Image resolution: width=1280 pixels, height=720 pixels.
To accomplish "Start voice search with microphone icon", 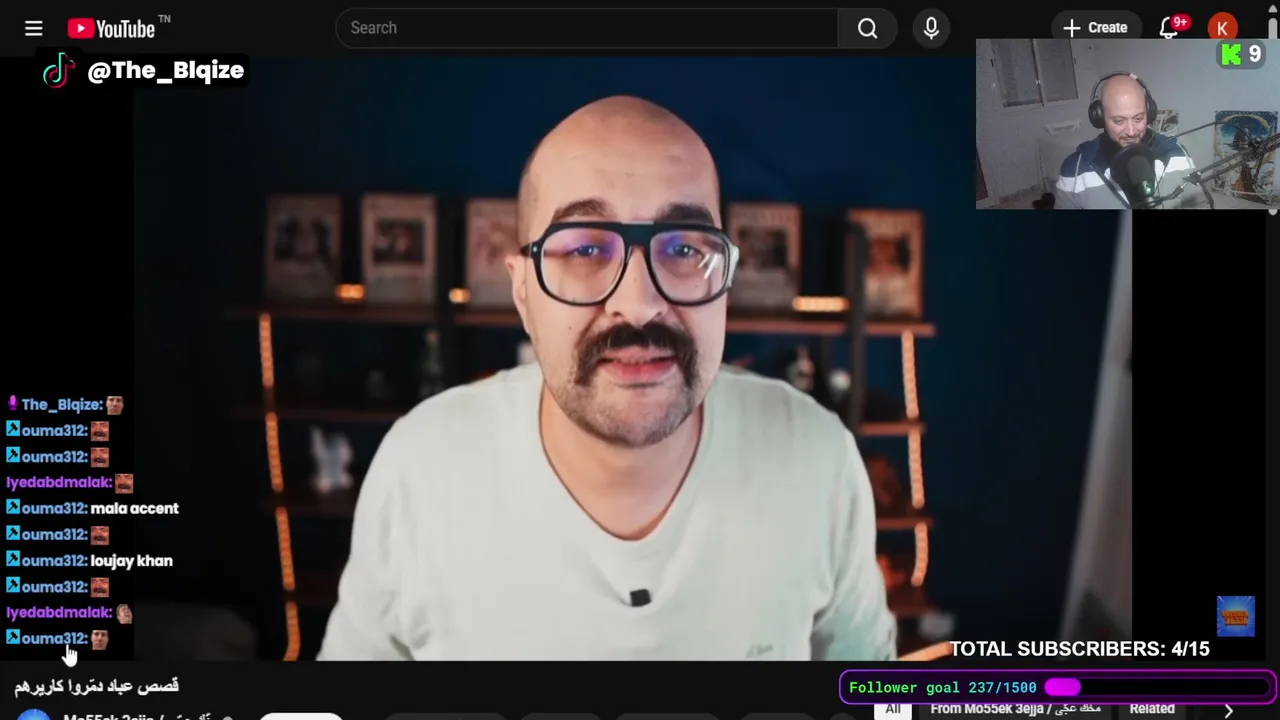I will (931, 28).
